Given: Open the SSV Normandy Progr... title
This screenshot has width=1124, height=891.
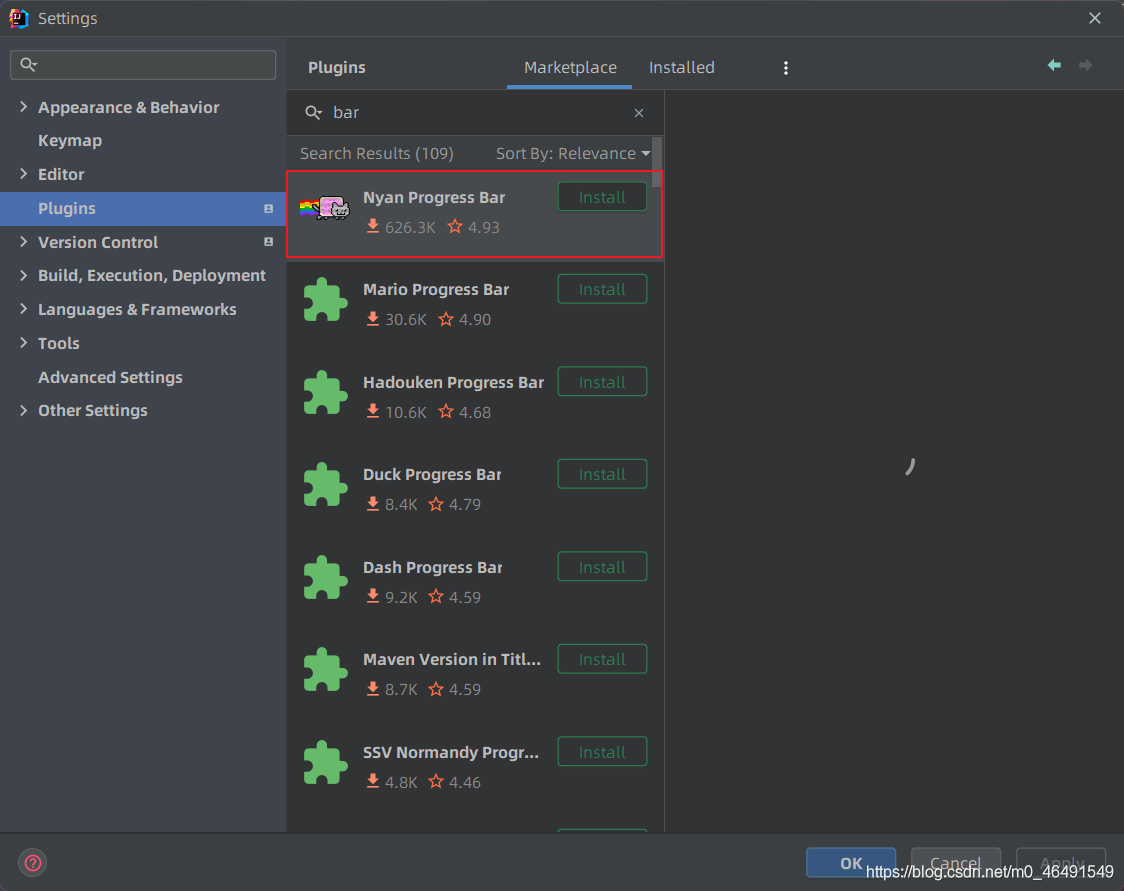Looking at the screenshot, I should pyautogui.click(x=450, y=752).
